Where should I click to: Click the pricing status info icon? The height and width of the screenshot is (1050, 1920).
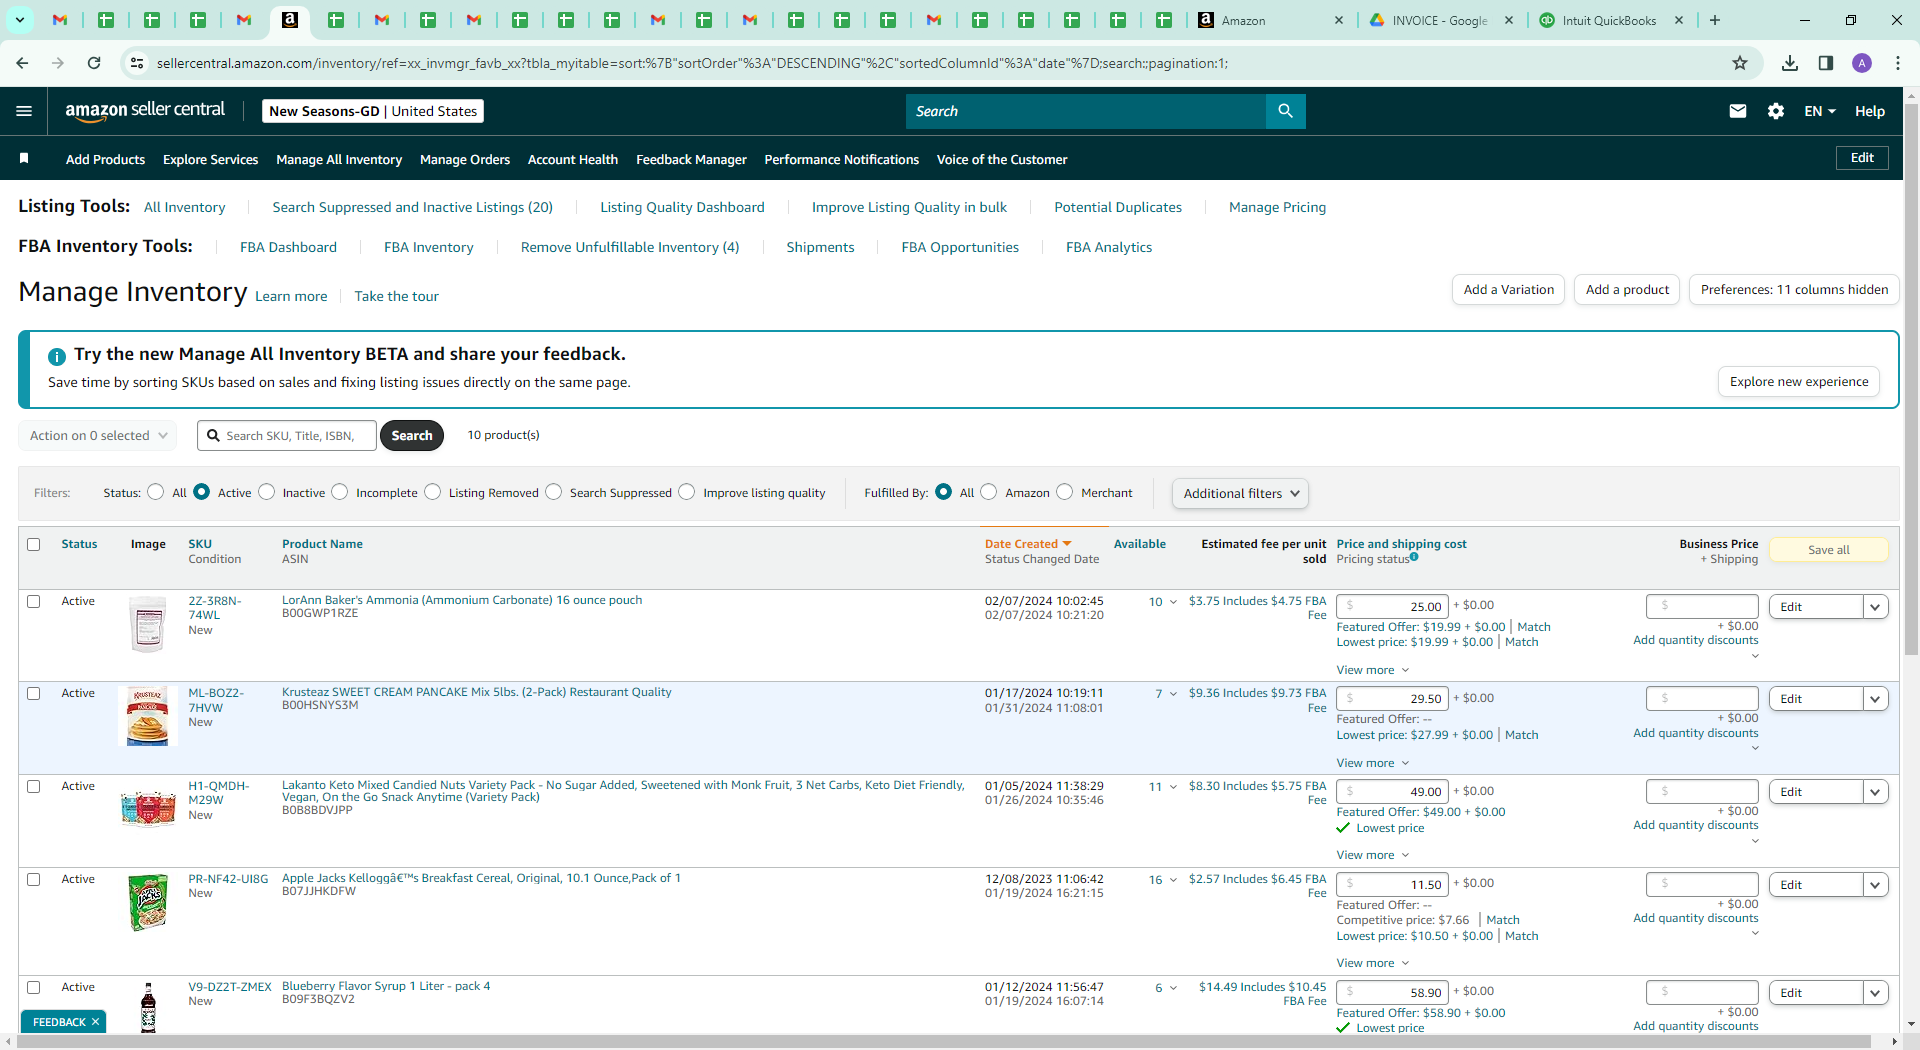(x=1414, y=557)
